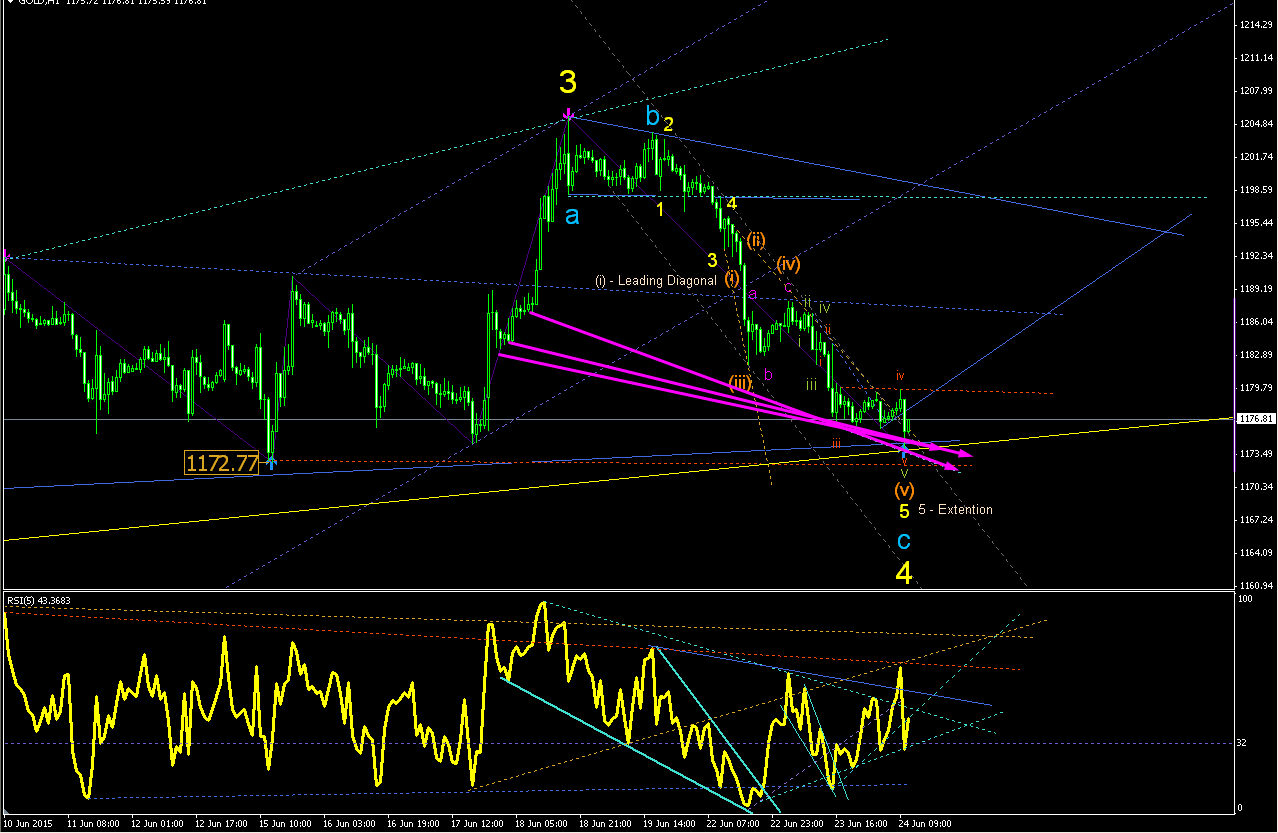Click the 1201.74 price axis label
The width and height of the screenshot is (1278, 833).
click(1257, 157)
